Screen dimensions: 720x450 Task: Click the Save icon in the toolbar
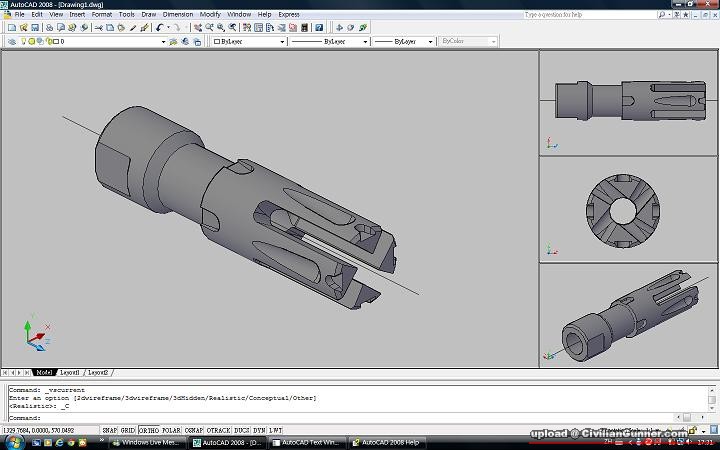[35, 28]
